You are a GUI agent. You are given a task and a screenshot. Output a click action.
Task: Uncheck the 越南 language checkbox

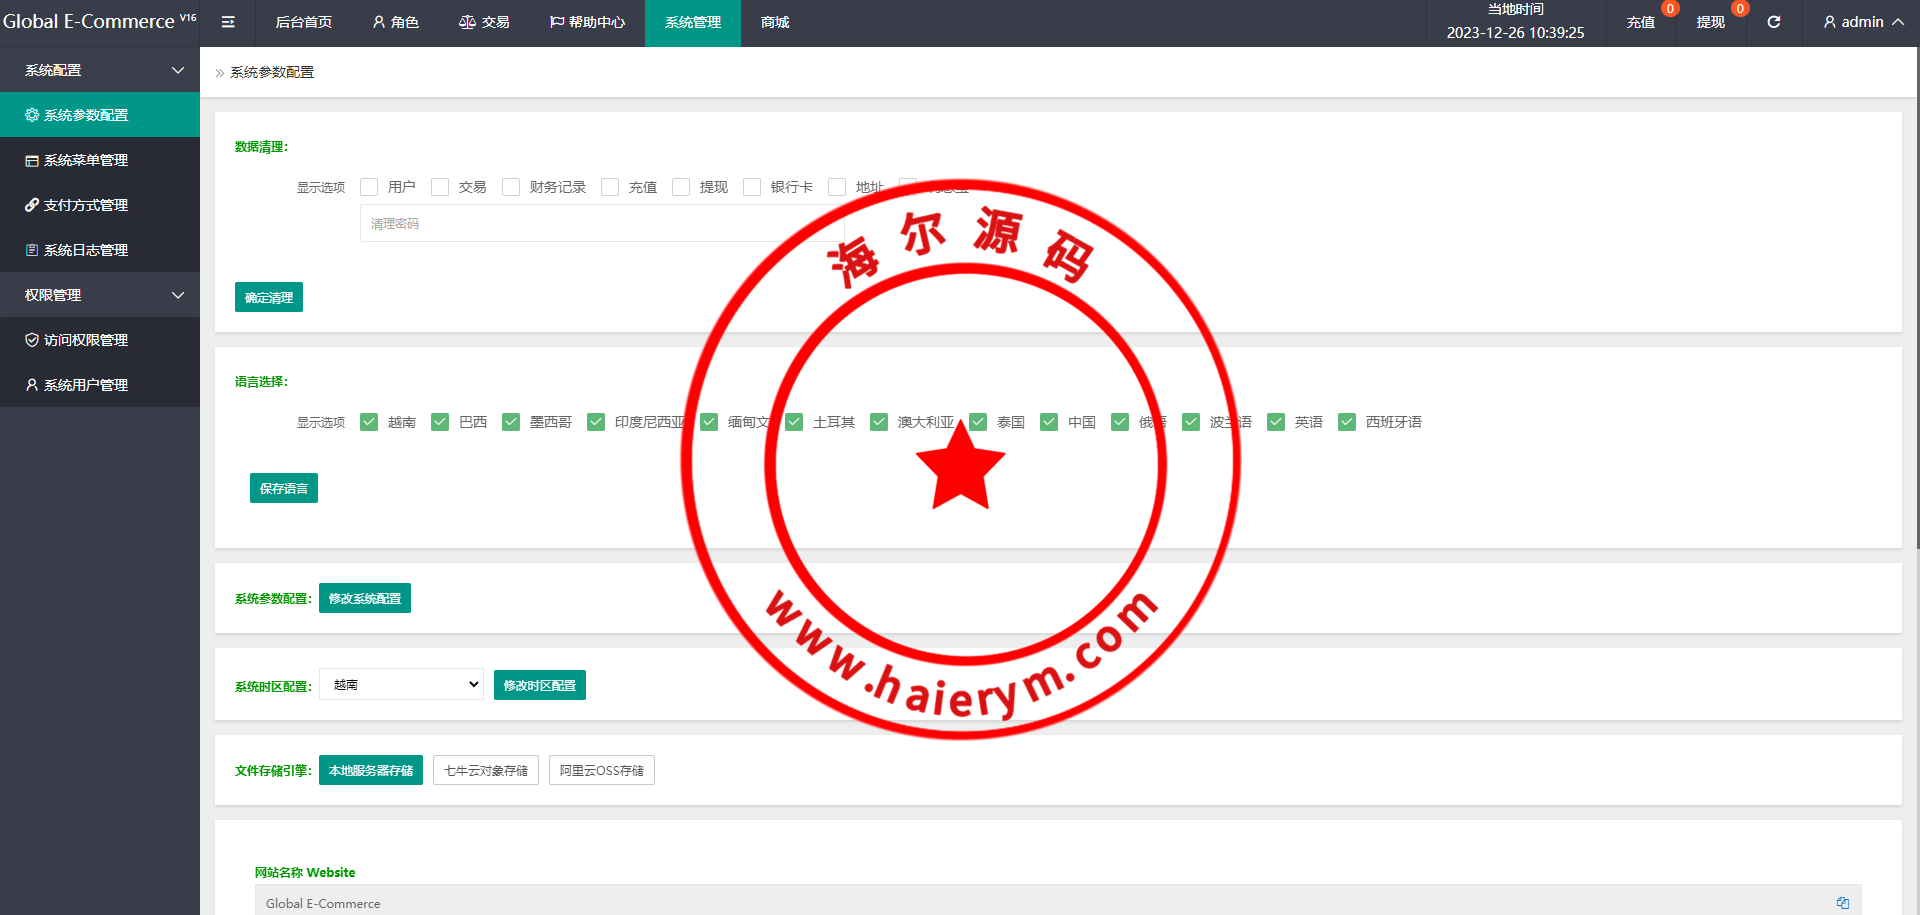click(x=369, y=422)
